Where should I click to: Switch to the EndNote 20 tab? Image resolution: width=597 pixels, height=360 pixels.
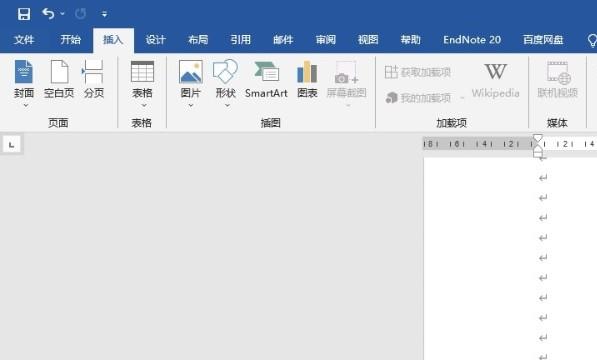pyautogui.click(x=472, y=40)
